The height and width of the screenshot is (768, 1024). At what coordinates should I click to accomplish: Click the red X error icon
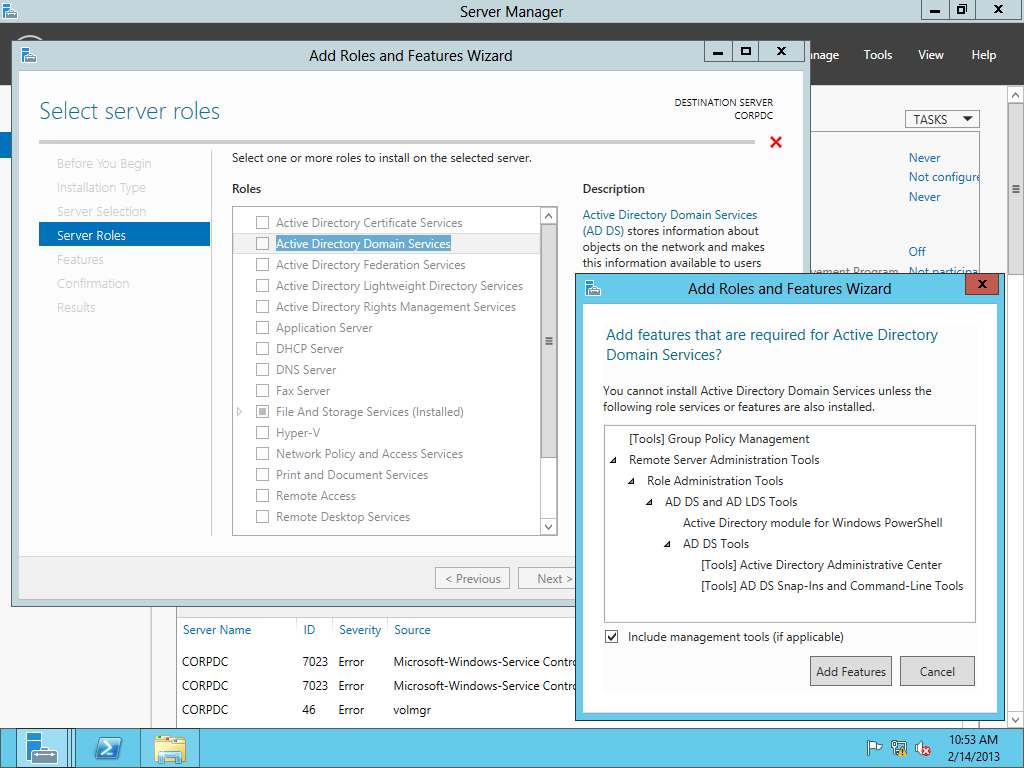pos(776,142)
